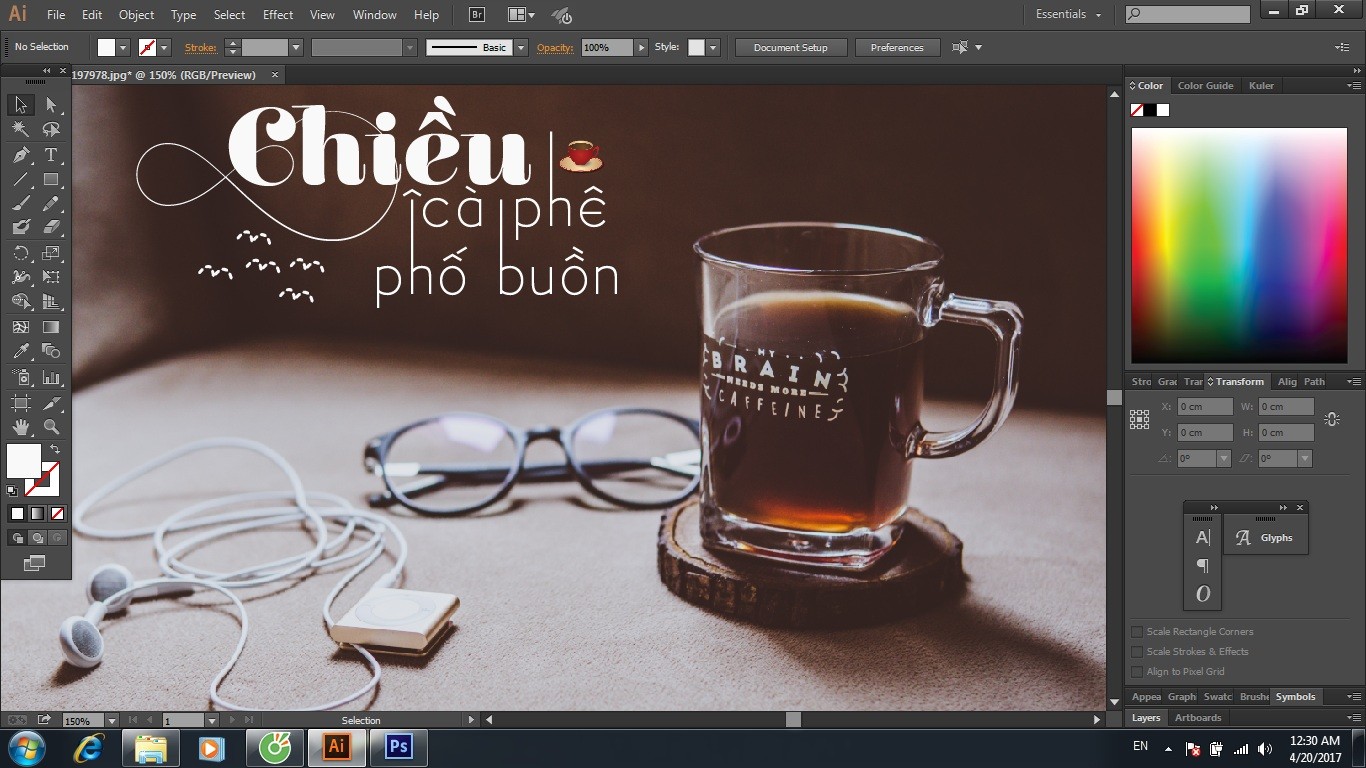Expand the Basic brush definition dropdown
1366x768 pixels.
coord(520,47)
